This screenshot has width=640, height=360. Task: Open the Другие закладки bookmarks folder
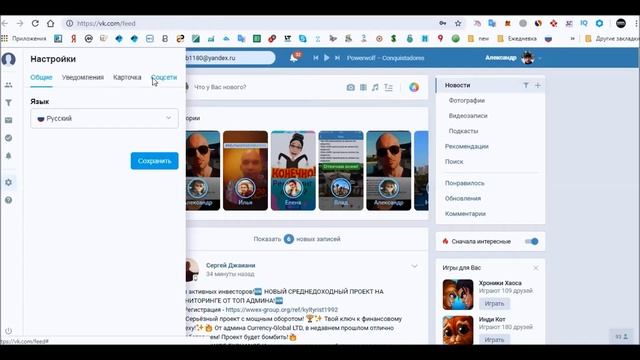(612, 38)
